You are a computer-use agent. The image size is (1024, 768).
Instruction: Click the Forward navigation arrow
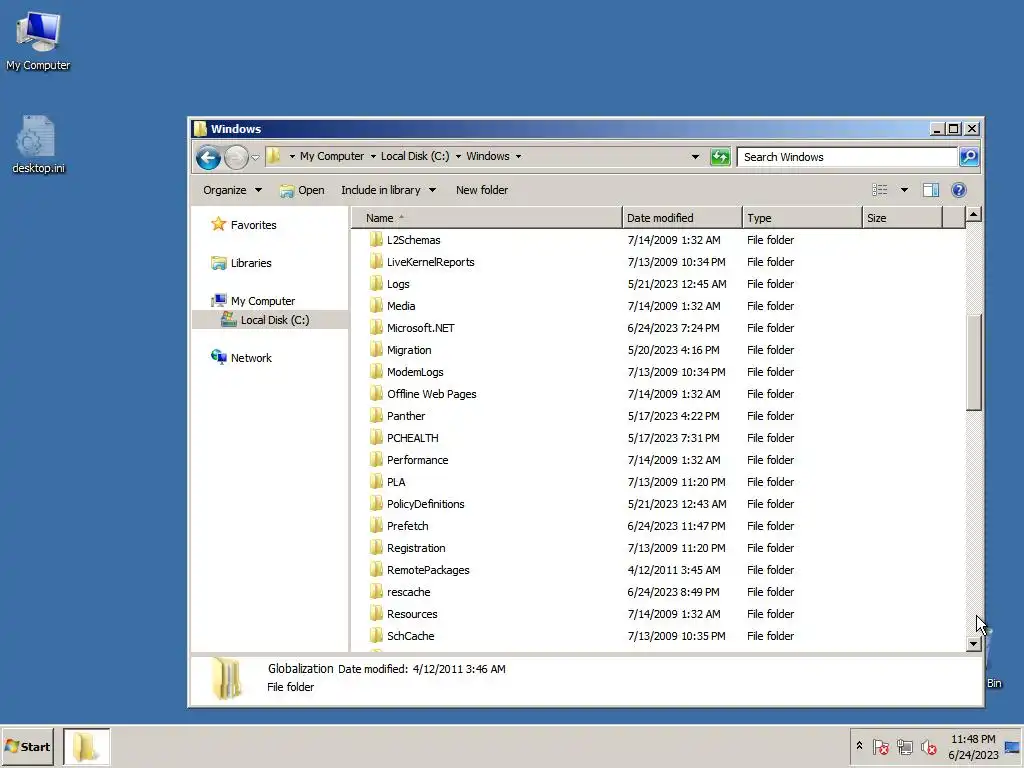236,157
